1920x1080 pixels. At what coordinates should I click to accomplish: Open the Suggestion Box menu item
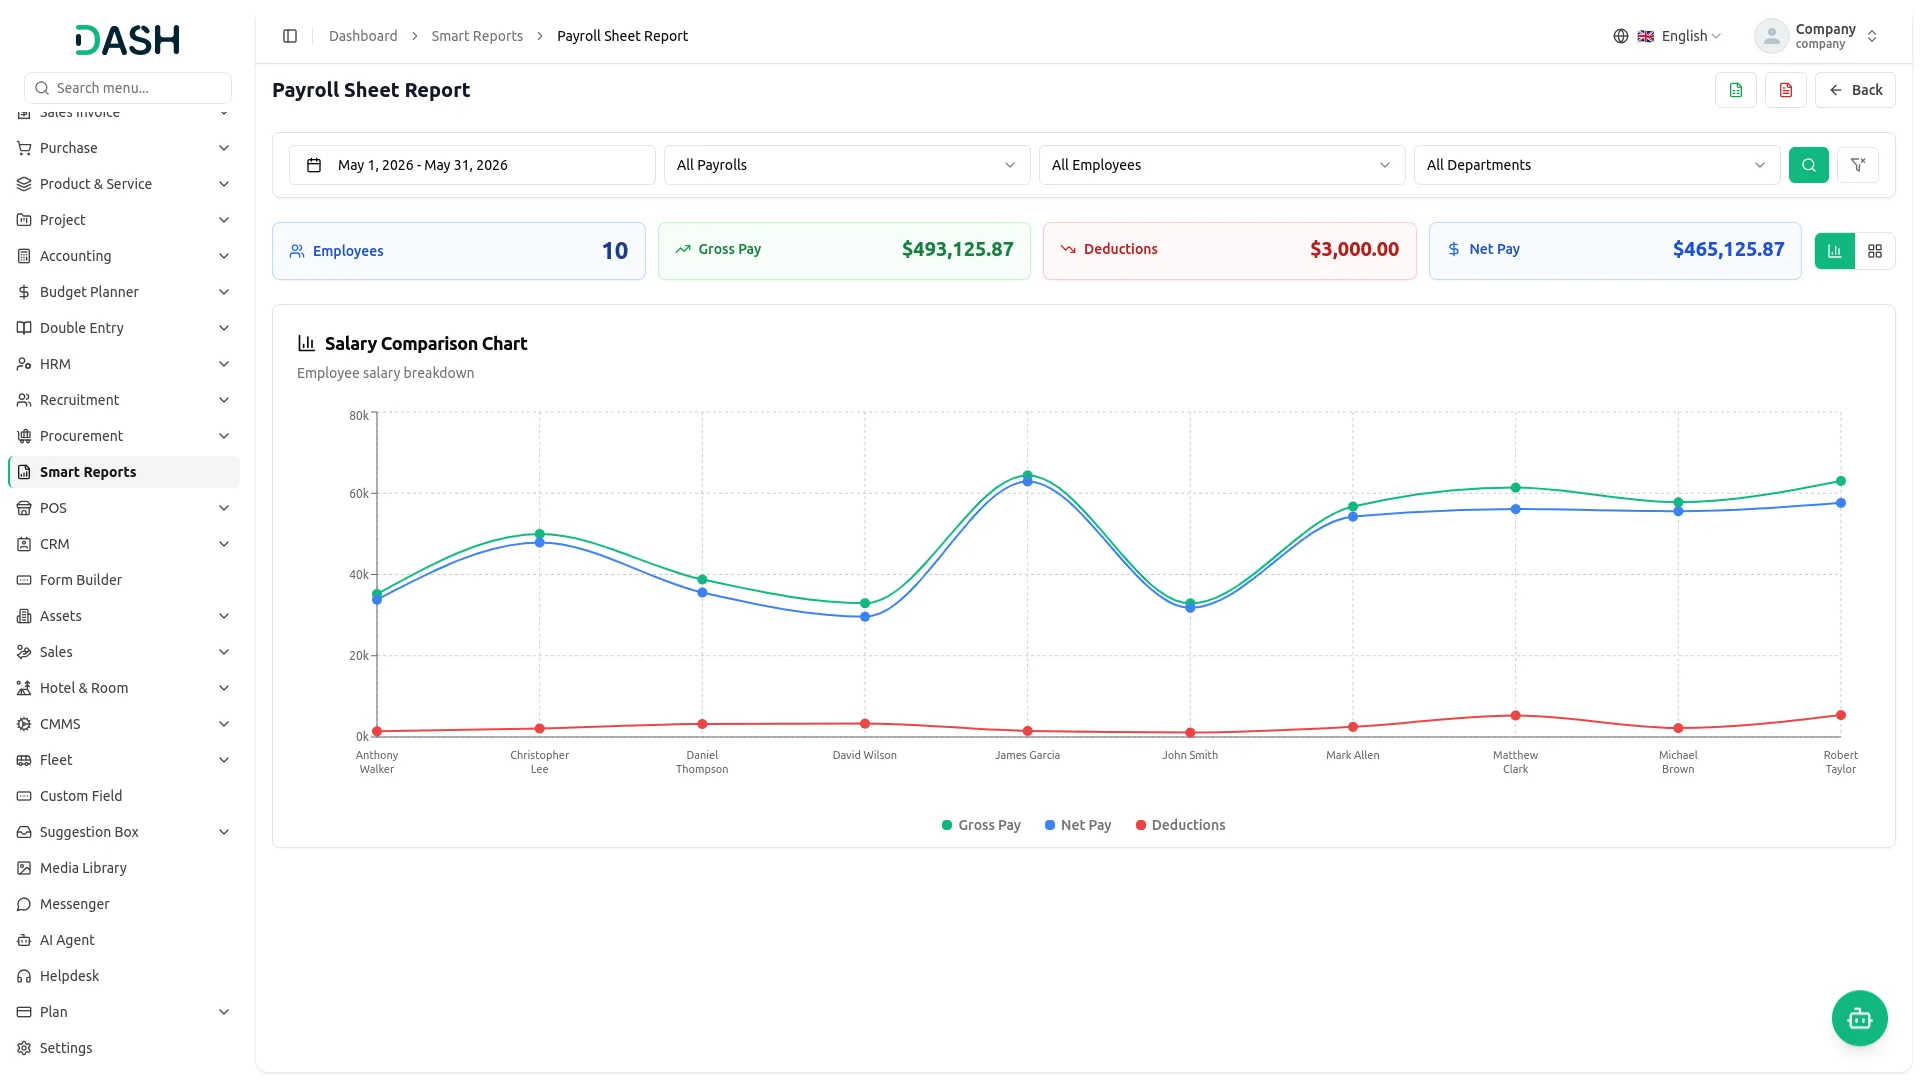tap(124, 832)
